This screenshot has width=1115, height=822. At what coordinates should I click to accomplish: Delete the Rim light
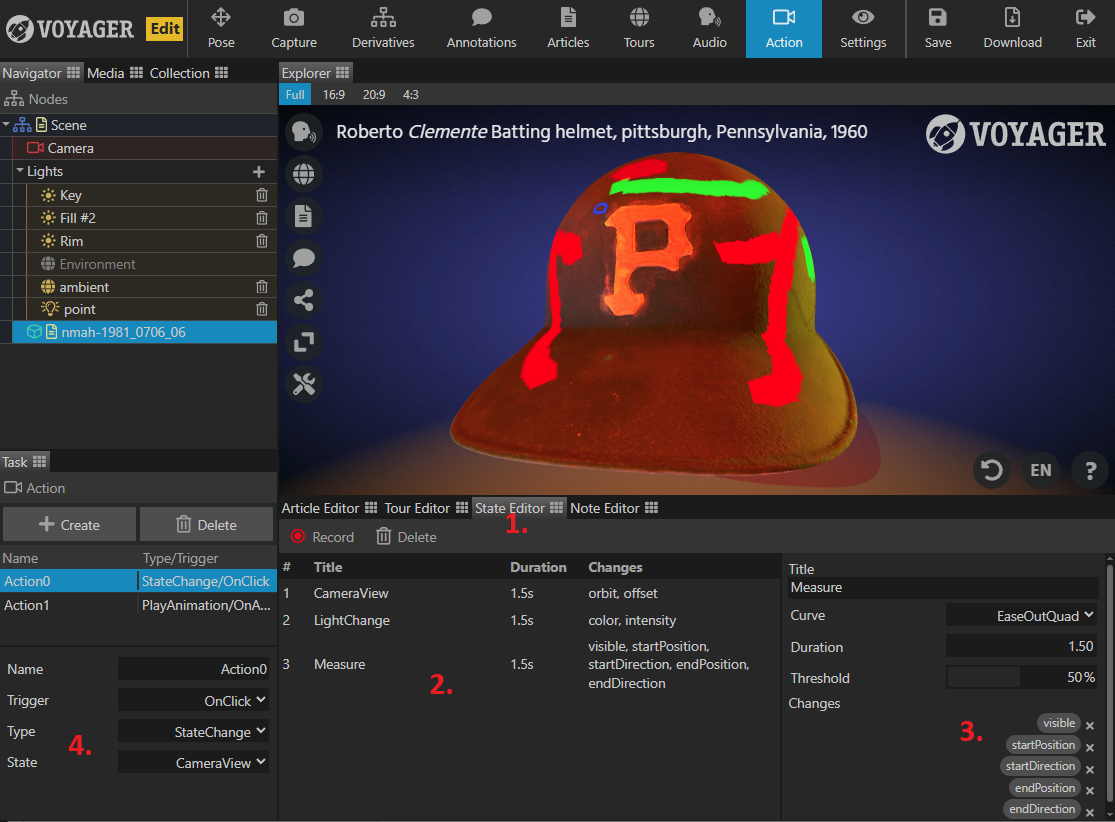[x=262, y=241]
